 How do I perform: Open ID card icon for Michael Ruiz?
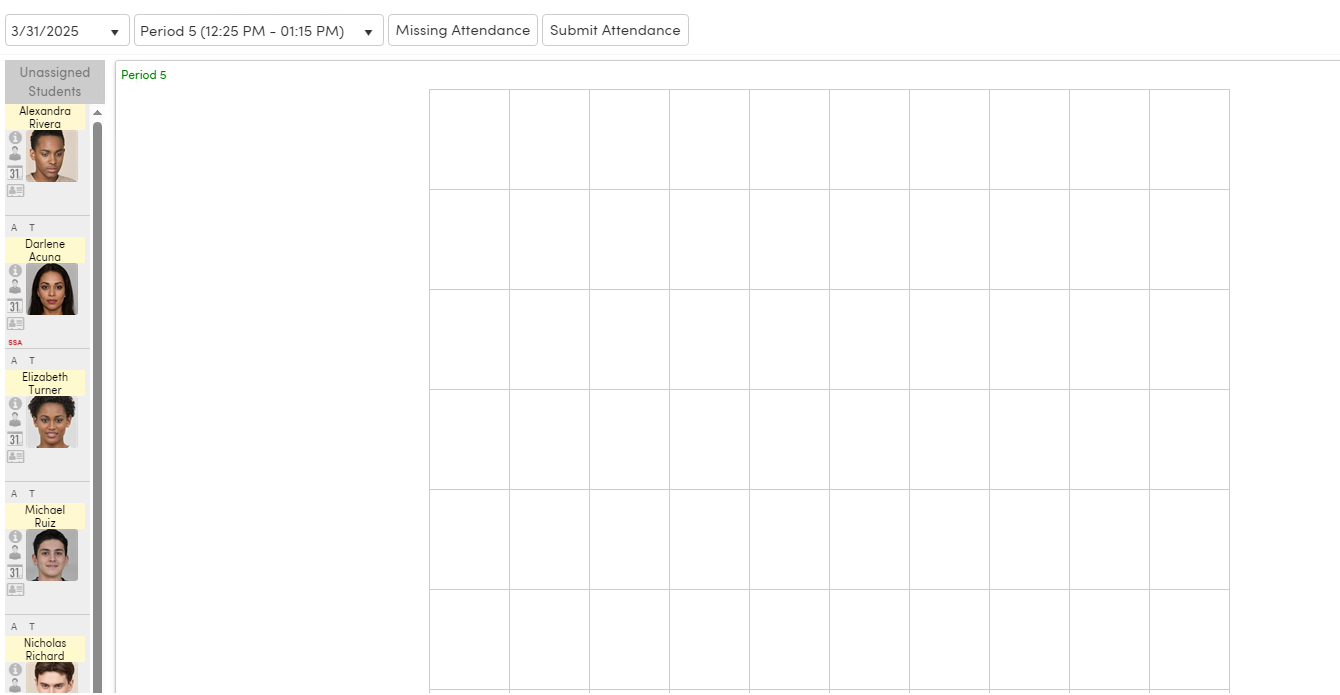click(15, 589)
